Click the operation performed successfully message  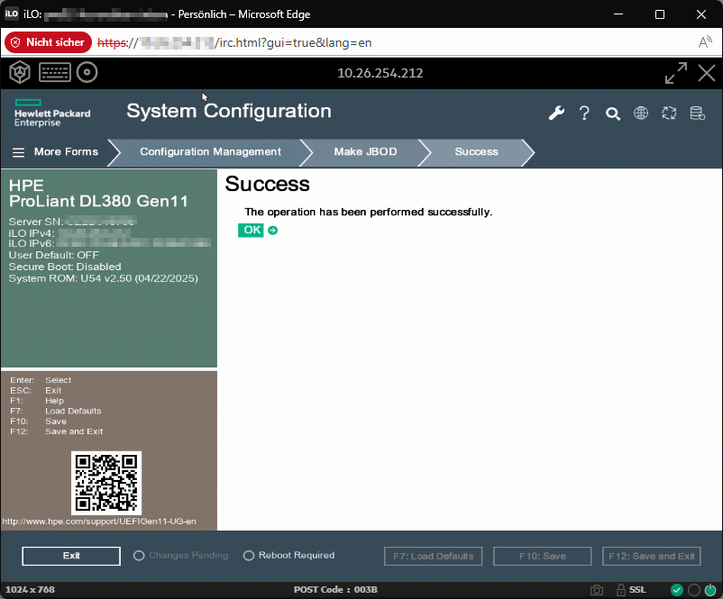coord(368,212)
